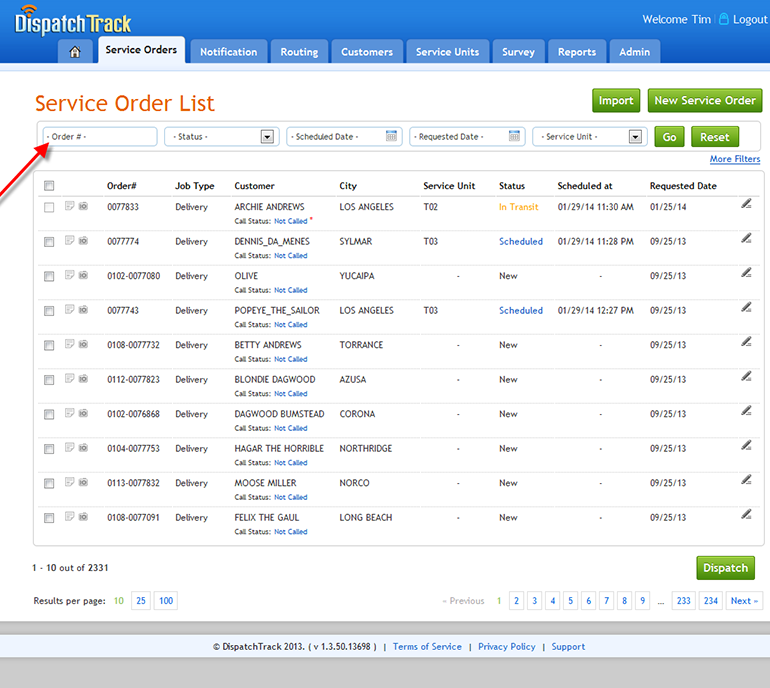Open notes icon for ARCHIE ANDREWS order
Screen dimensions: 770x688
69,207
